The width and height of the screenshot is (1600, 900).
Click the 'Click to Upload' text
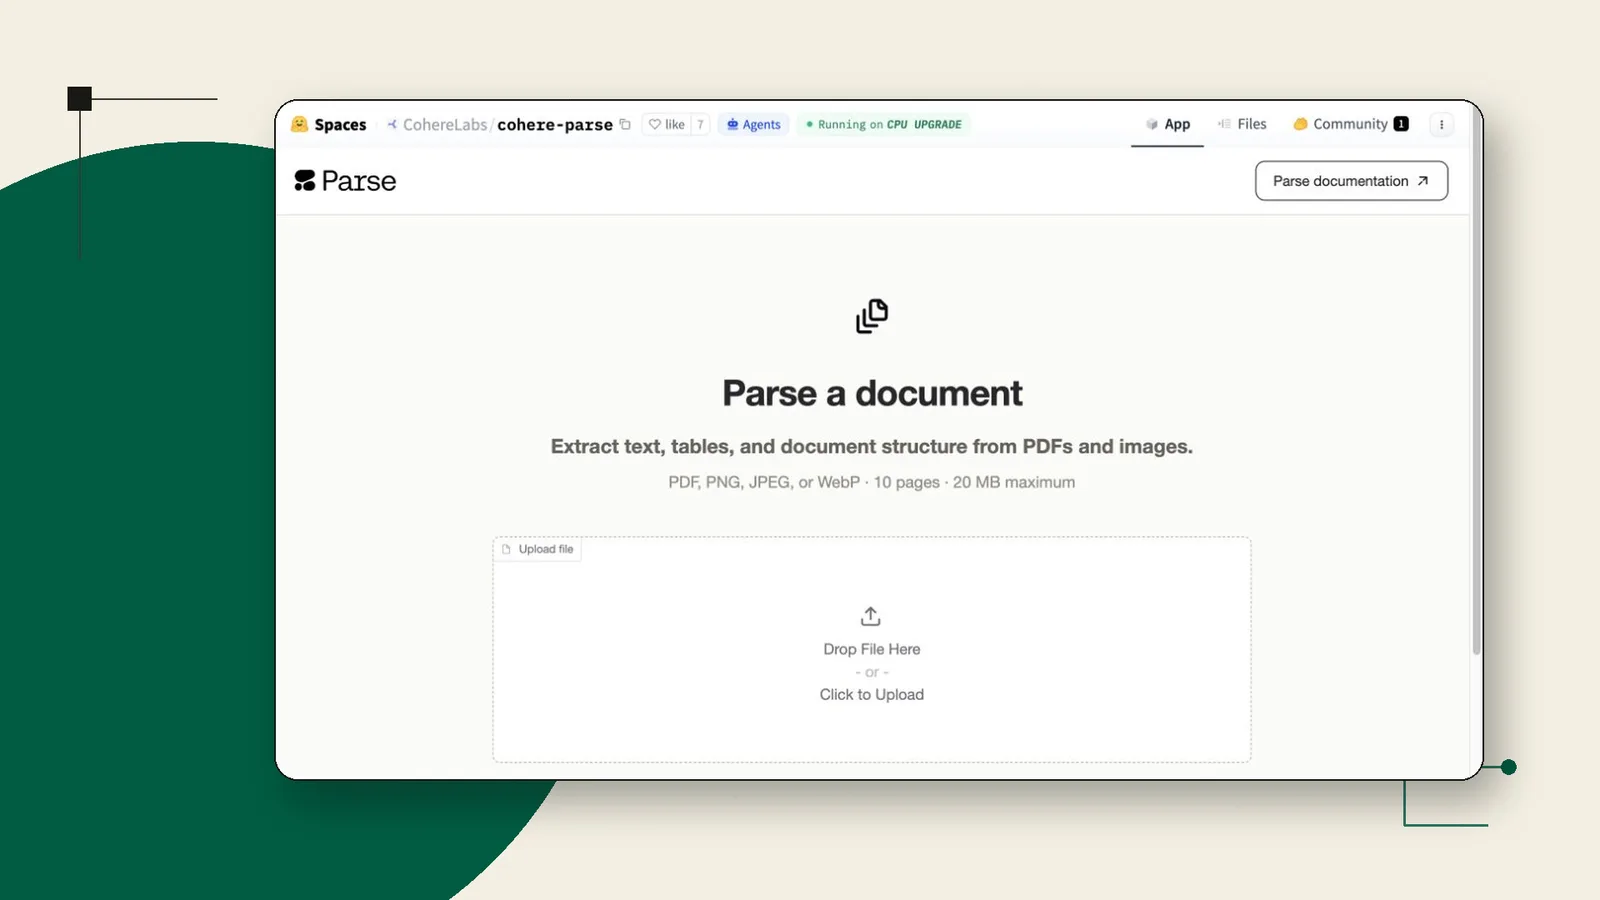(x=872, y=694)
